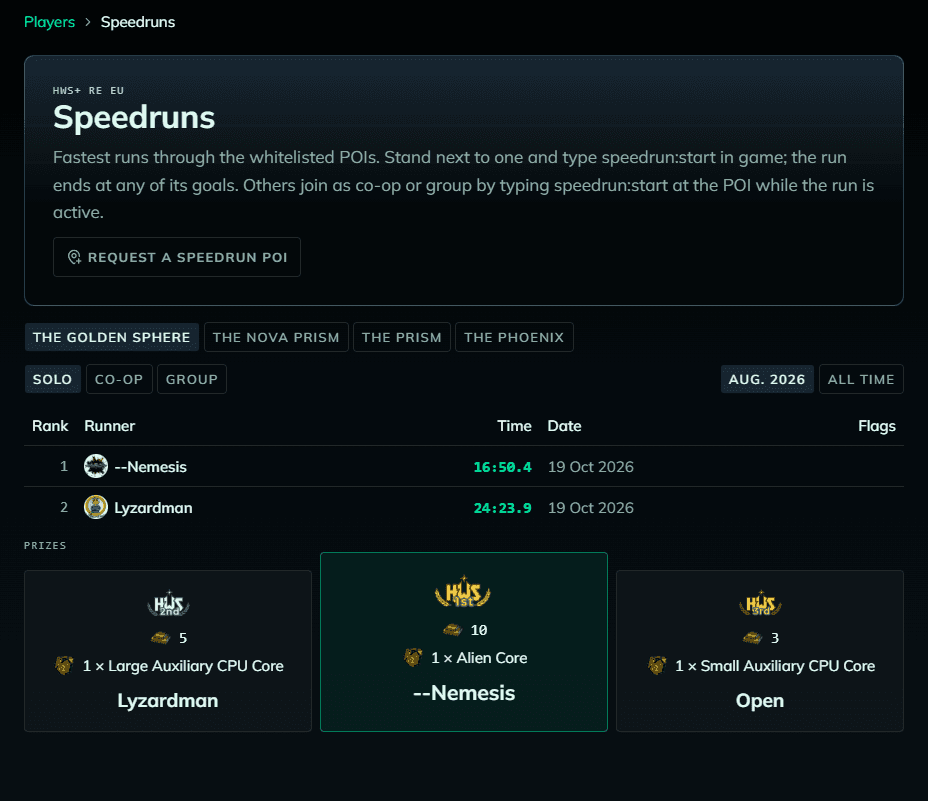Click the Runner column header
The width and height of the screenshot is (928, 801).
(x=109, y=426)
